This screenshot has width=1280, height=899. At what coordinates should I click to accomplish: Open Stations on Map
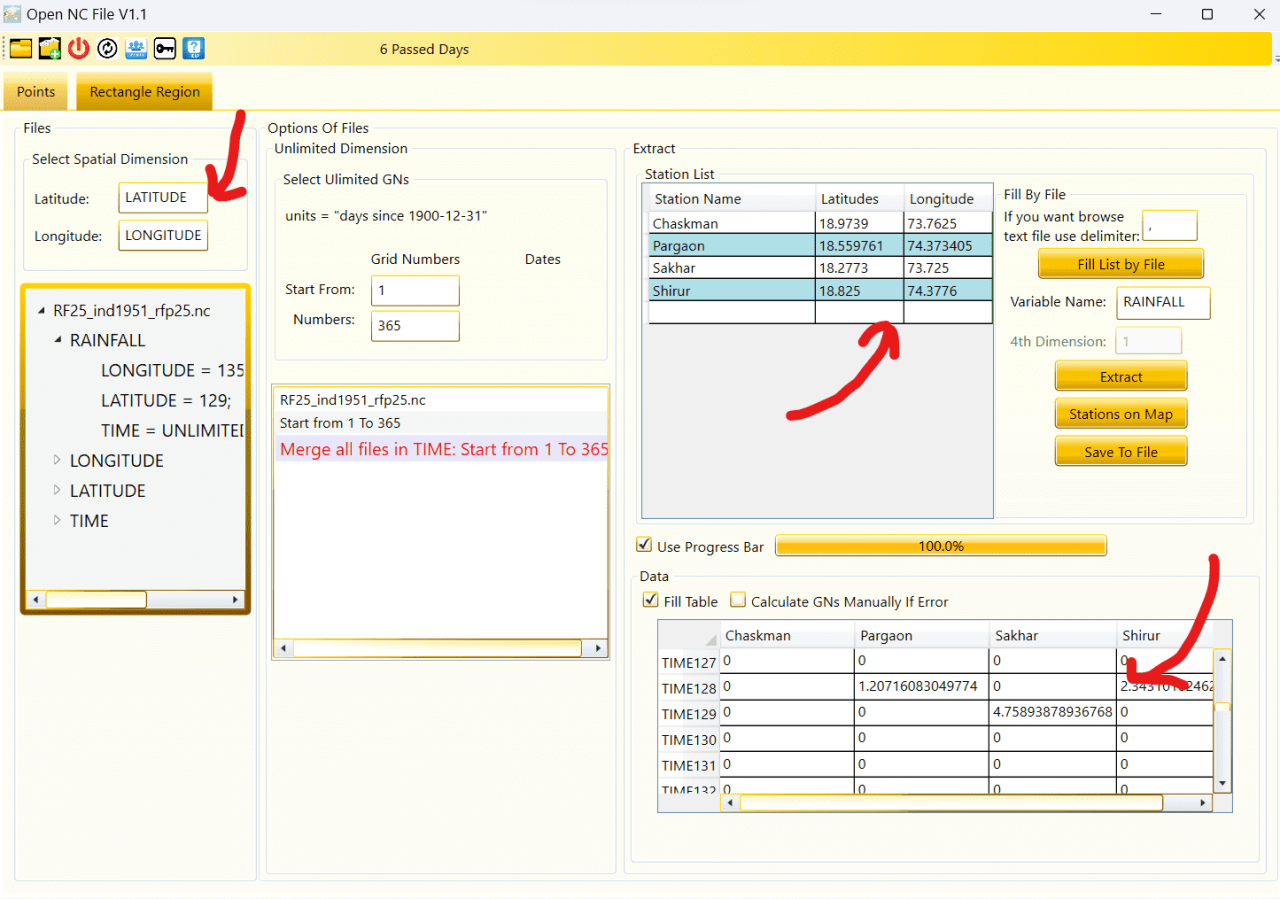1121,414
